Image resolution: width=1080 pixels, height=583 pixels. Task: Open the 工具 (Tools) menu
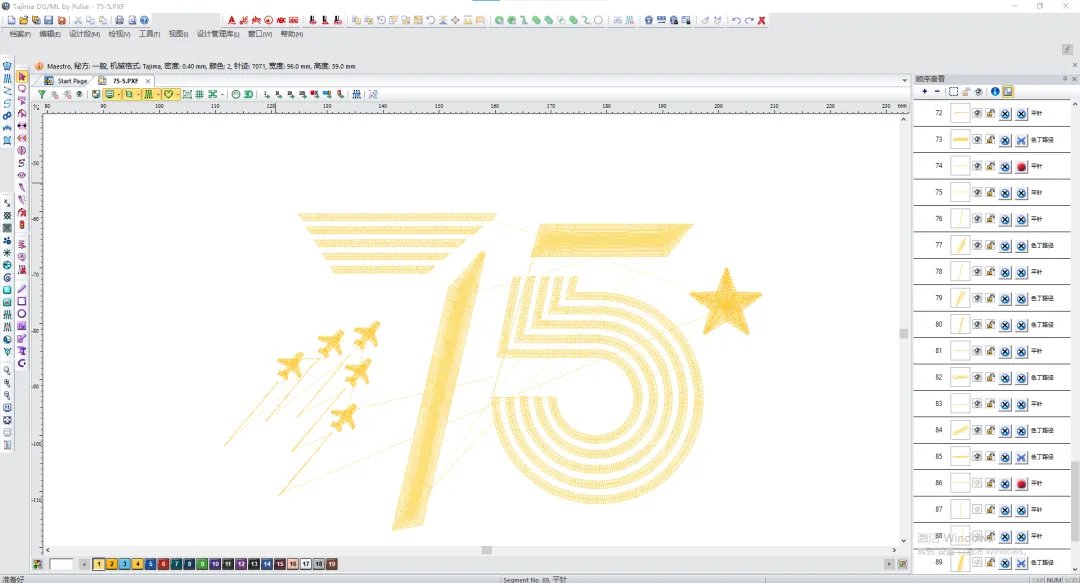click(149, 34)
